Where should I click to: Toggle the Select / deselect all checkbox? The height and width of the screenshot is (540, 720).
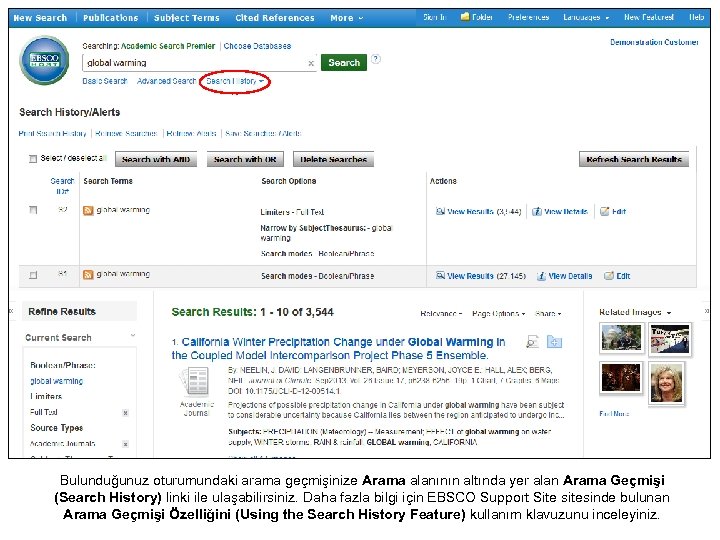tap(33, 159)
